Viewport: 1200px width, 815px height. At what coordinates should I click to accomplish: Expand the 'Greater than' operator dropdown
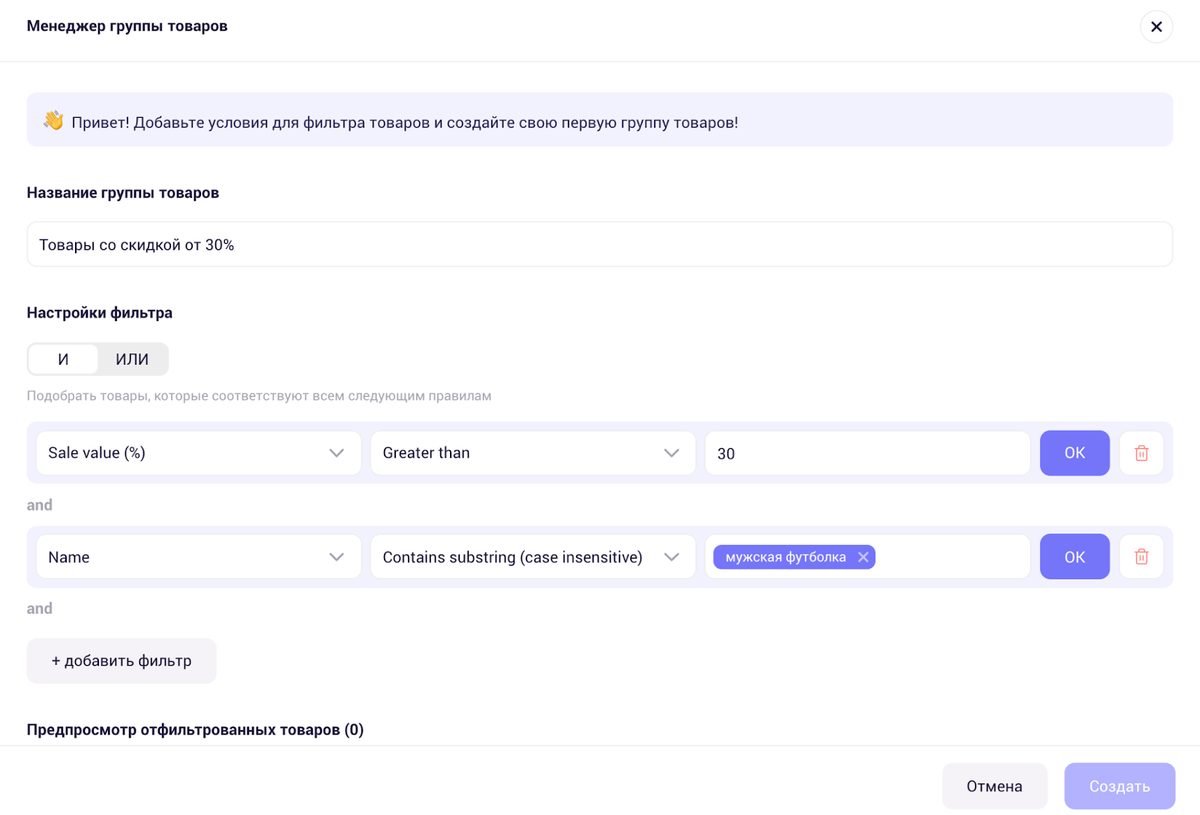click(x=532, y=453)
